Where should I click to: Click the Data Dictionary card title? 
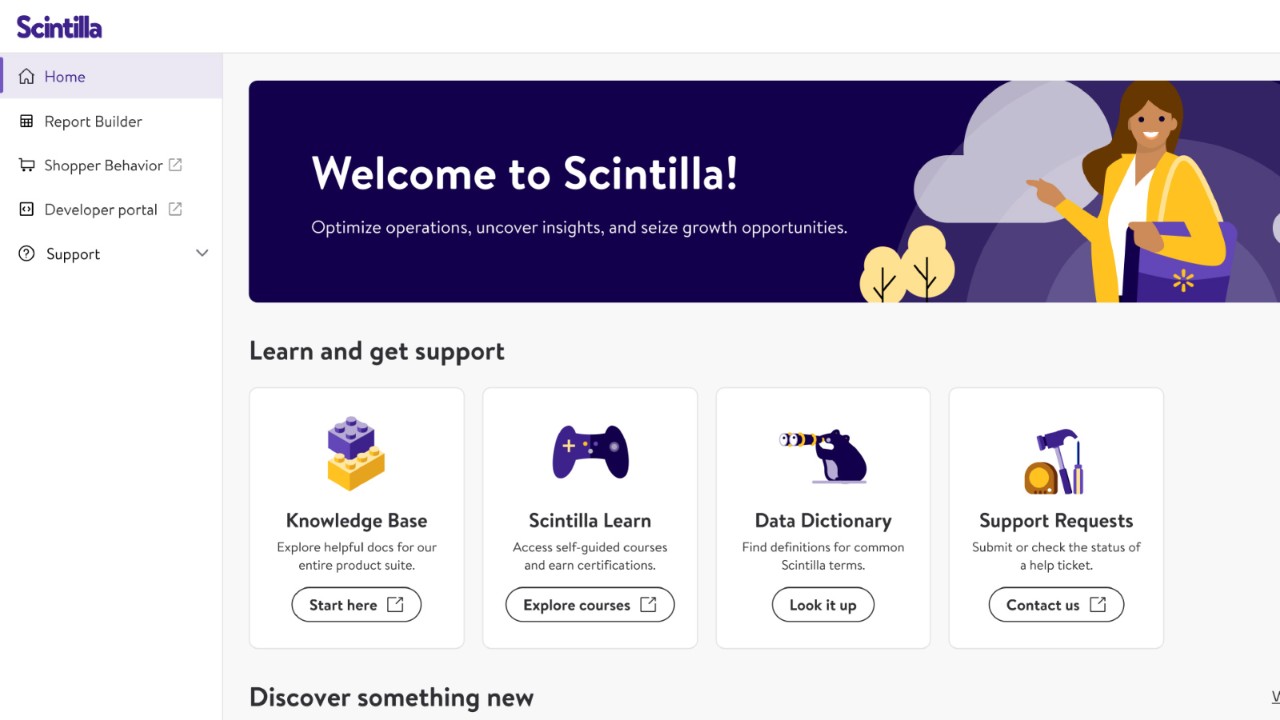[x=823, y=521]
